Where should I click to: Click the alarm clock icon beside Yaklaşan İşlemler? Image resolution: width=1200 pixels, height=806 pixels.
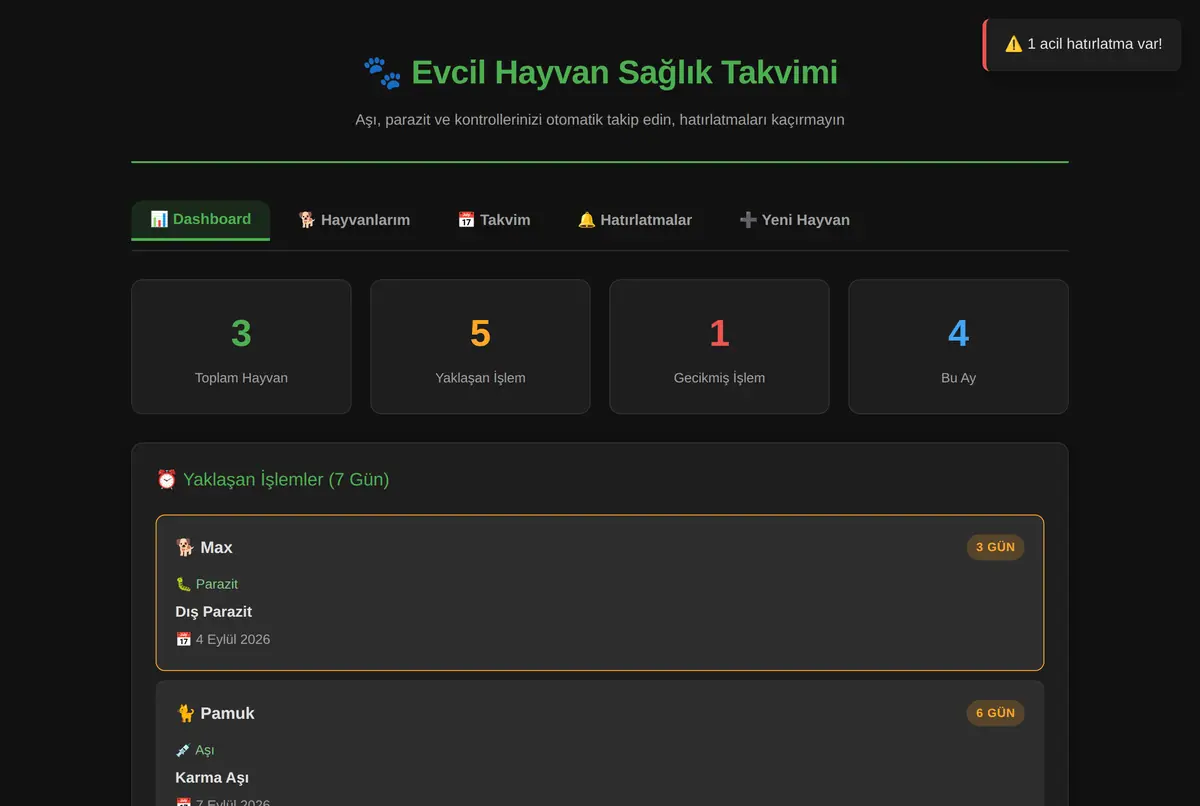click(167, 480)
